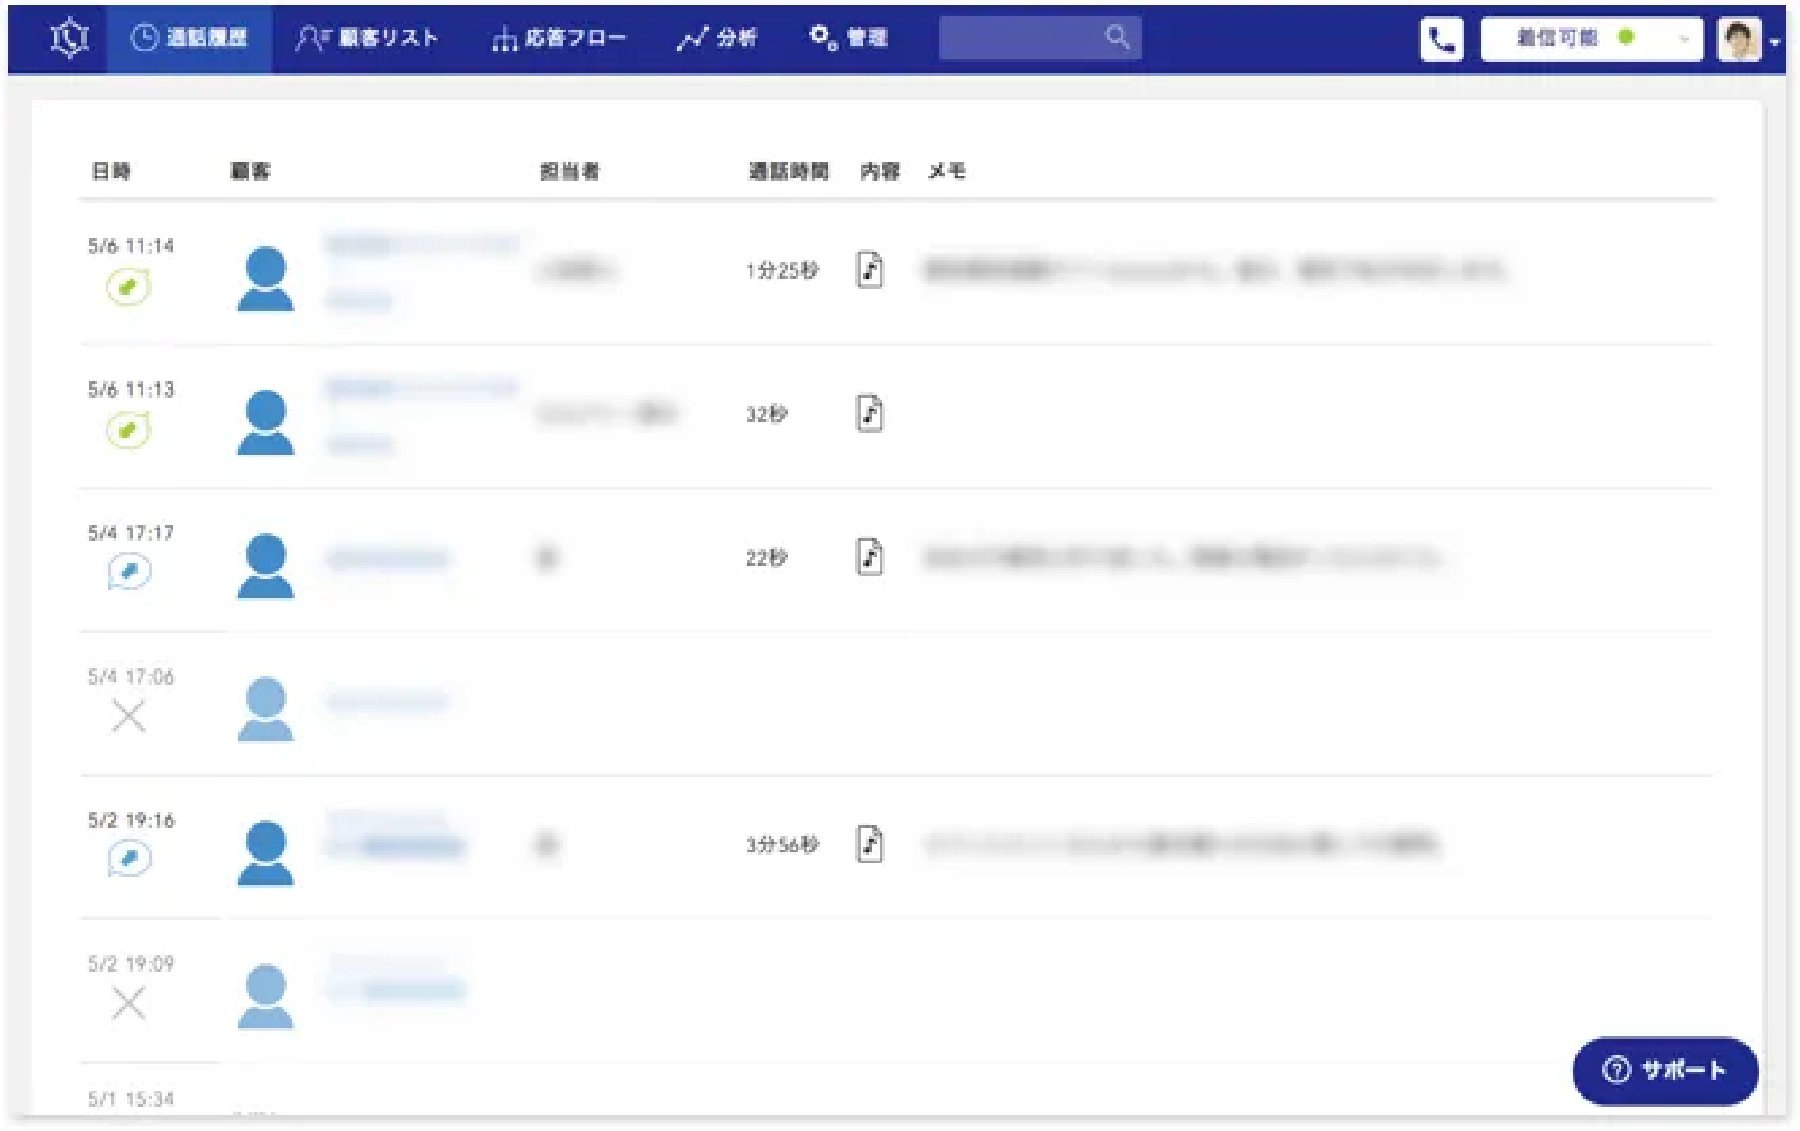1800x1131 pixels.
Task: Expand the arrow beside the user avatar
Action: click(1775, 43)
